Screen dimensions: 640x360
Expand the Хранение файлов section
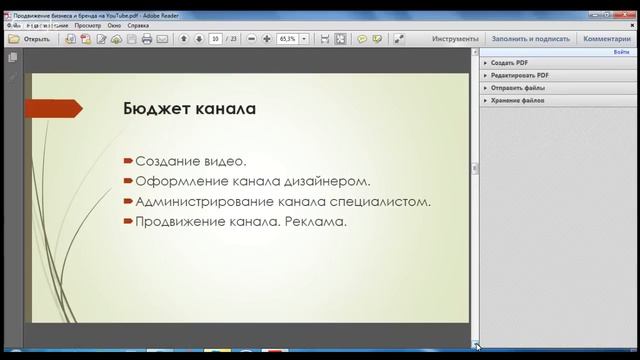point(558,100)
